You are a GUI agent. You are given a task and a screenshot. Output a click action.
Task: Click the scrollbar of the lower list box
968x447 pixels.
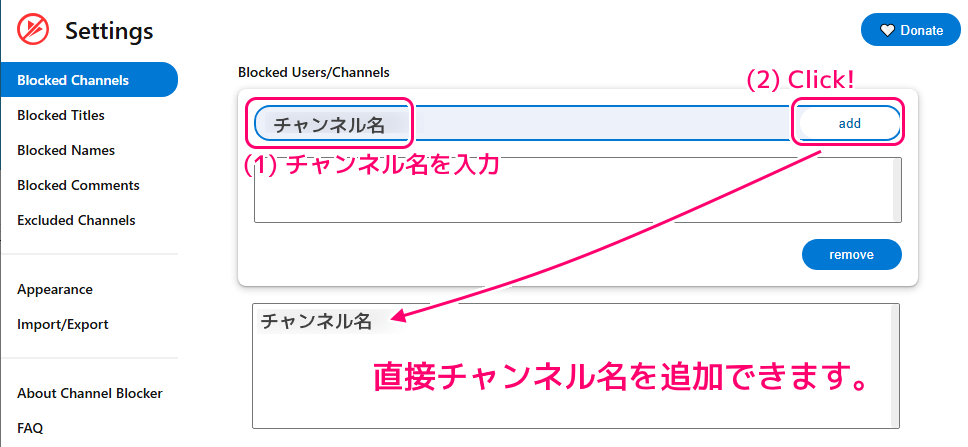tap(895, 366)
